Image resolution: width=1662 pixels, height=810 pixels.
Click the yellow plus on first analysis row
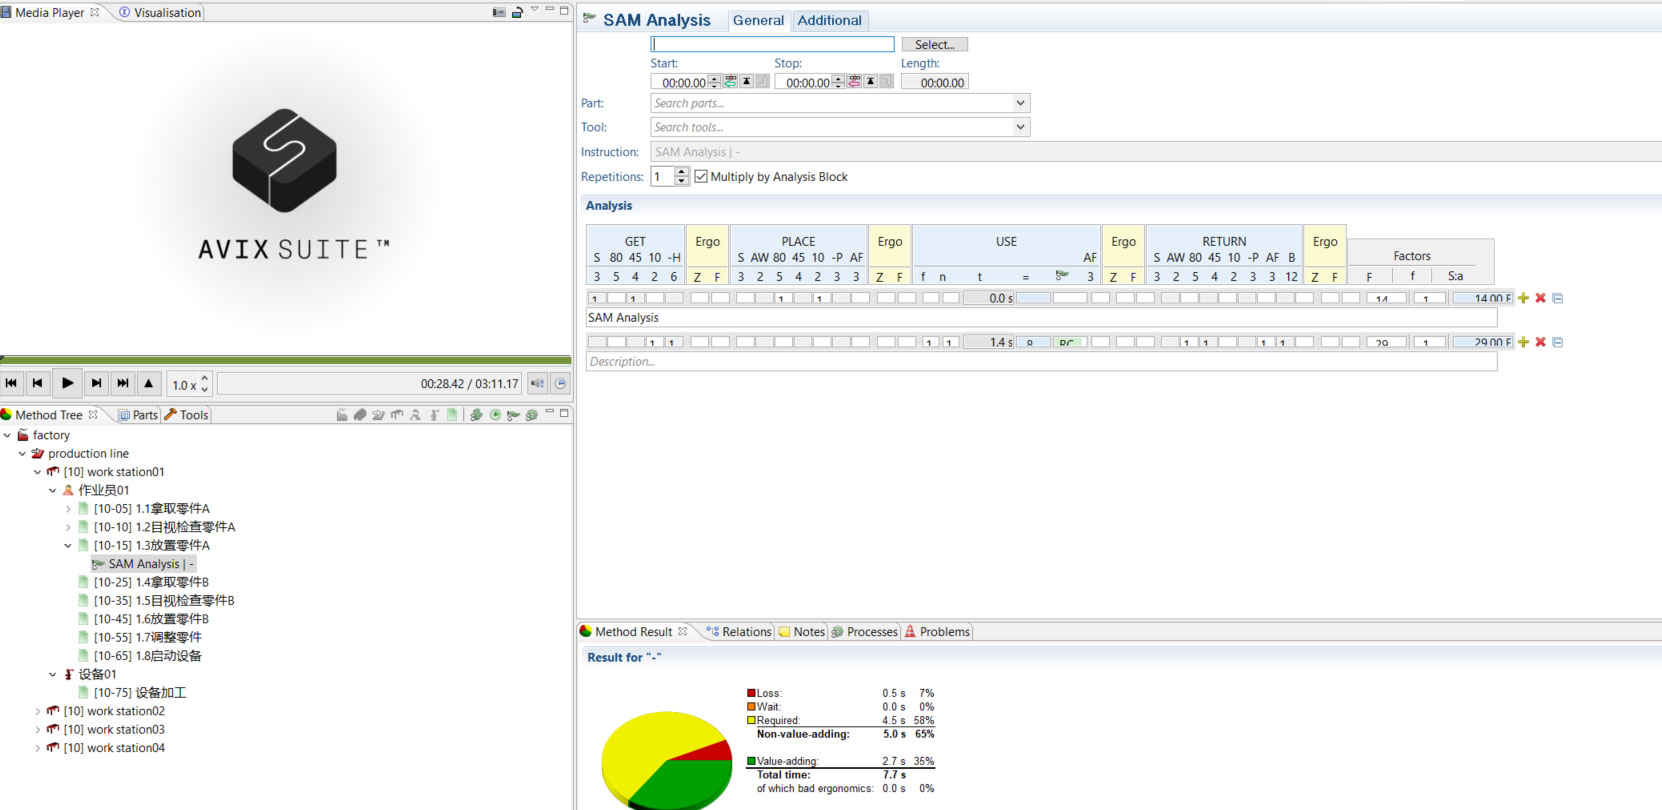click(x=1523, y=298)
